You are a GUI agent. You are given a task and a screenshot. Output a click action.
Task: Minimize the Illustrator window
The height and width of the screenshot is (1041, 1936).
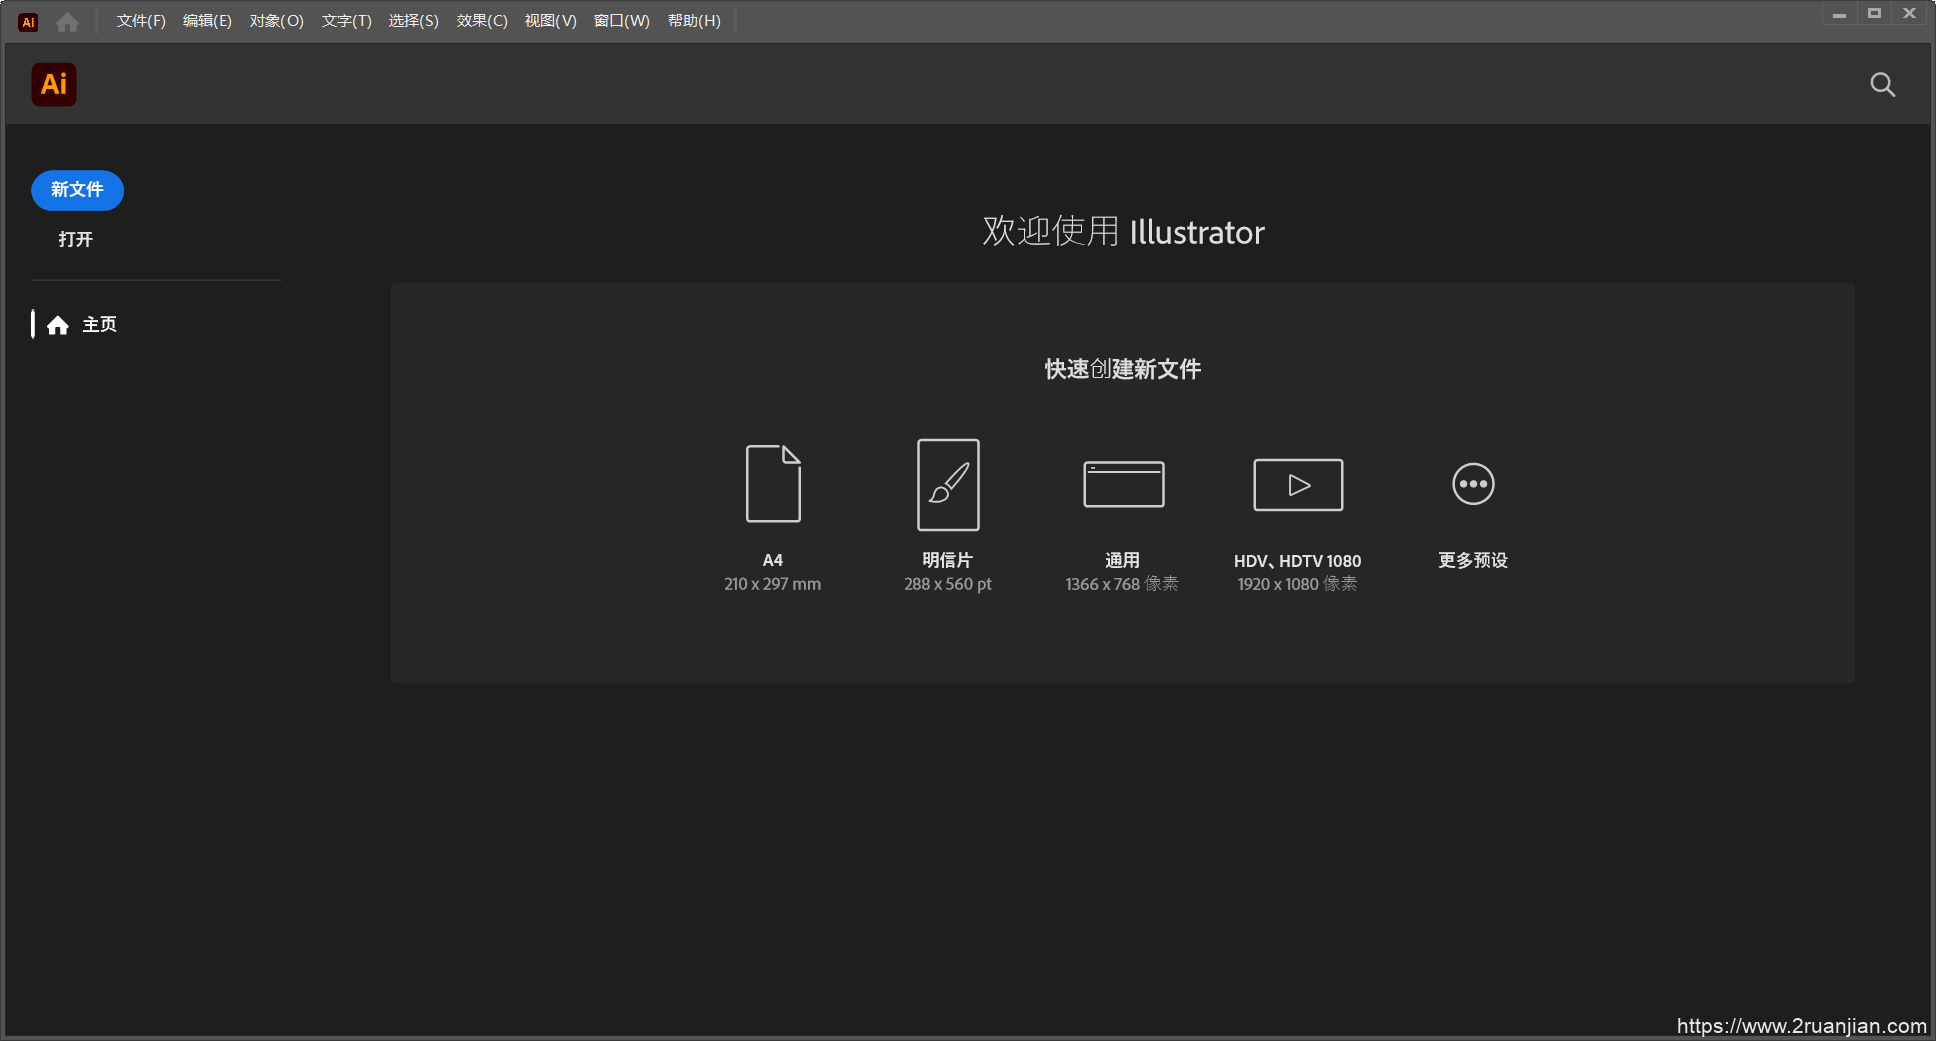click(x=1839, y=14)
